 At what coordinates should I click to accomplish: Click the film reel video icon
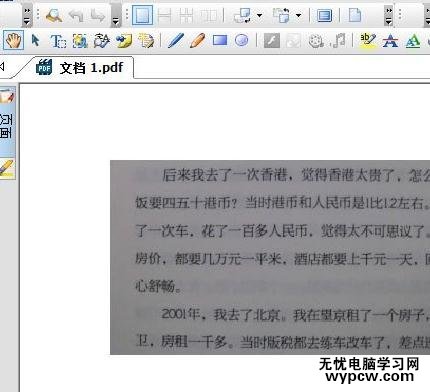pos(315,41)
